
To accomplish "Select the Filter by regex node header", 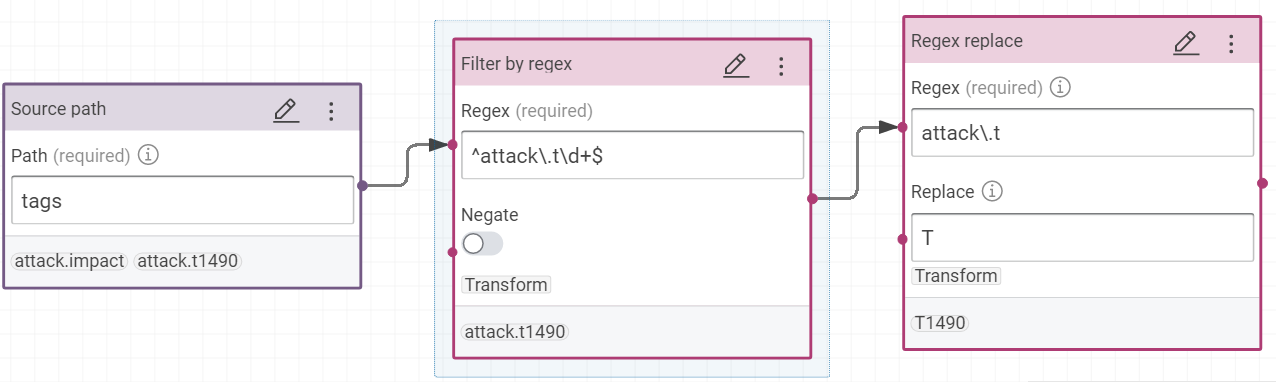I will [632, 64].
